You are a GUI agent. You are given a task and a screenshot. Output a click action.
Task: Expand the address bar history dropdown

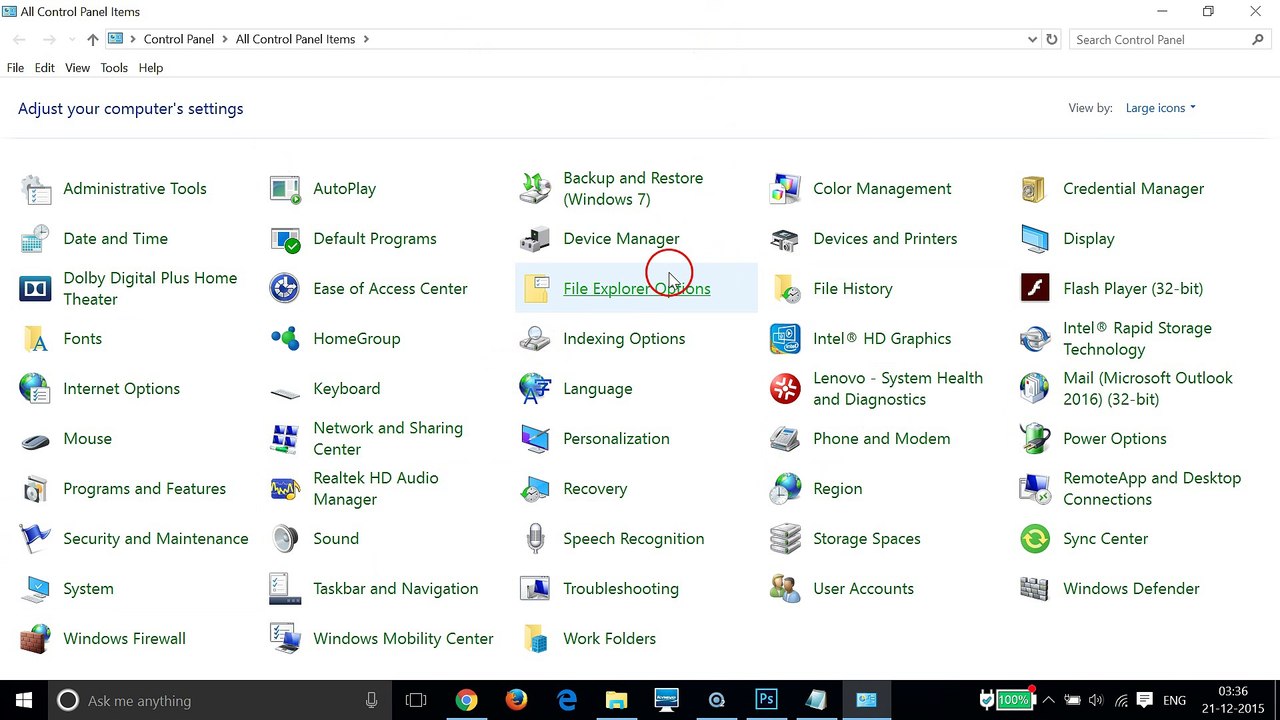(1032, 40)
